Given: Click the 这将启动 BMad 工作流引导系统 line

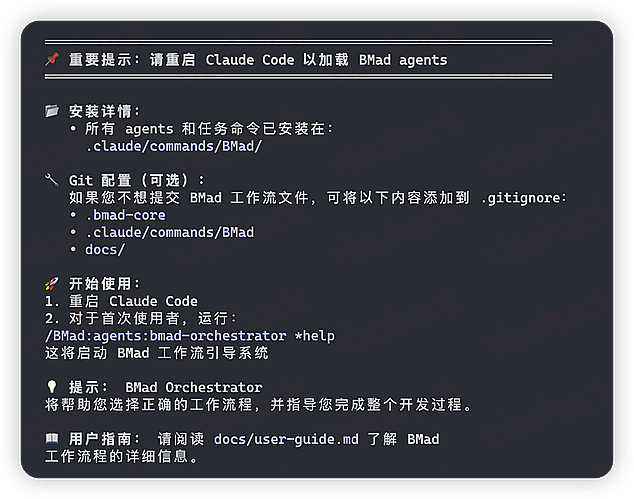Looking at the screenshot, I should (156, 352).
